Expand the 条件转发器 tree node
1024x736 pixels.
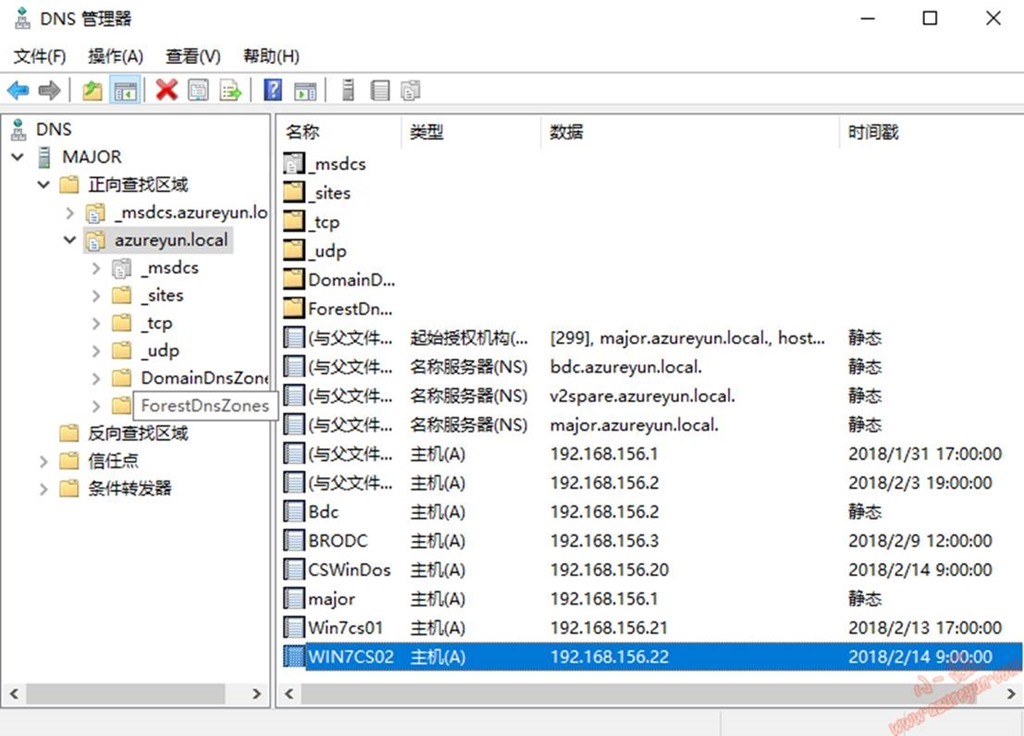coord(44,488)
